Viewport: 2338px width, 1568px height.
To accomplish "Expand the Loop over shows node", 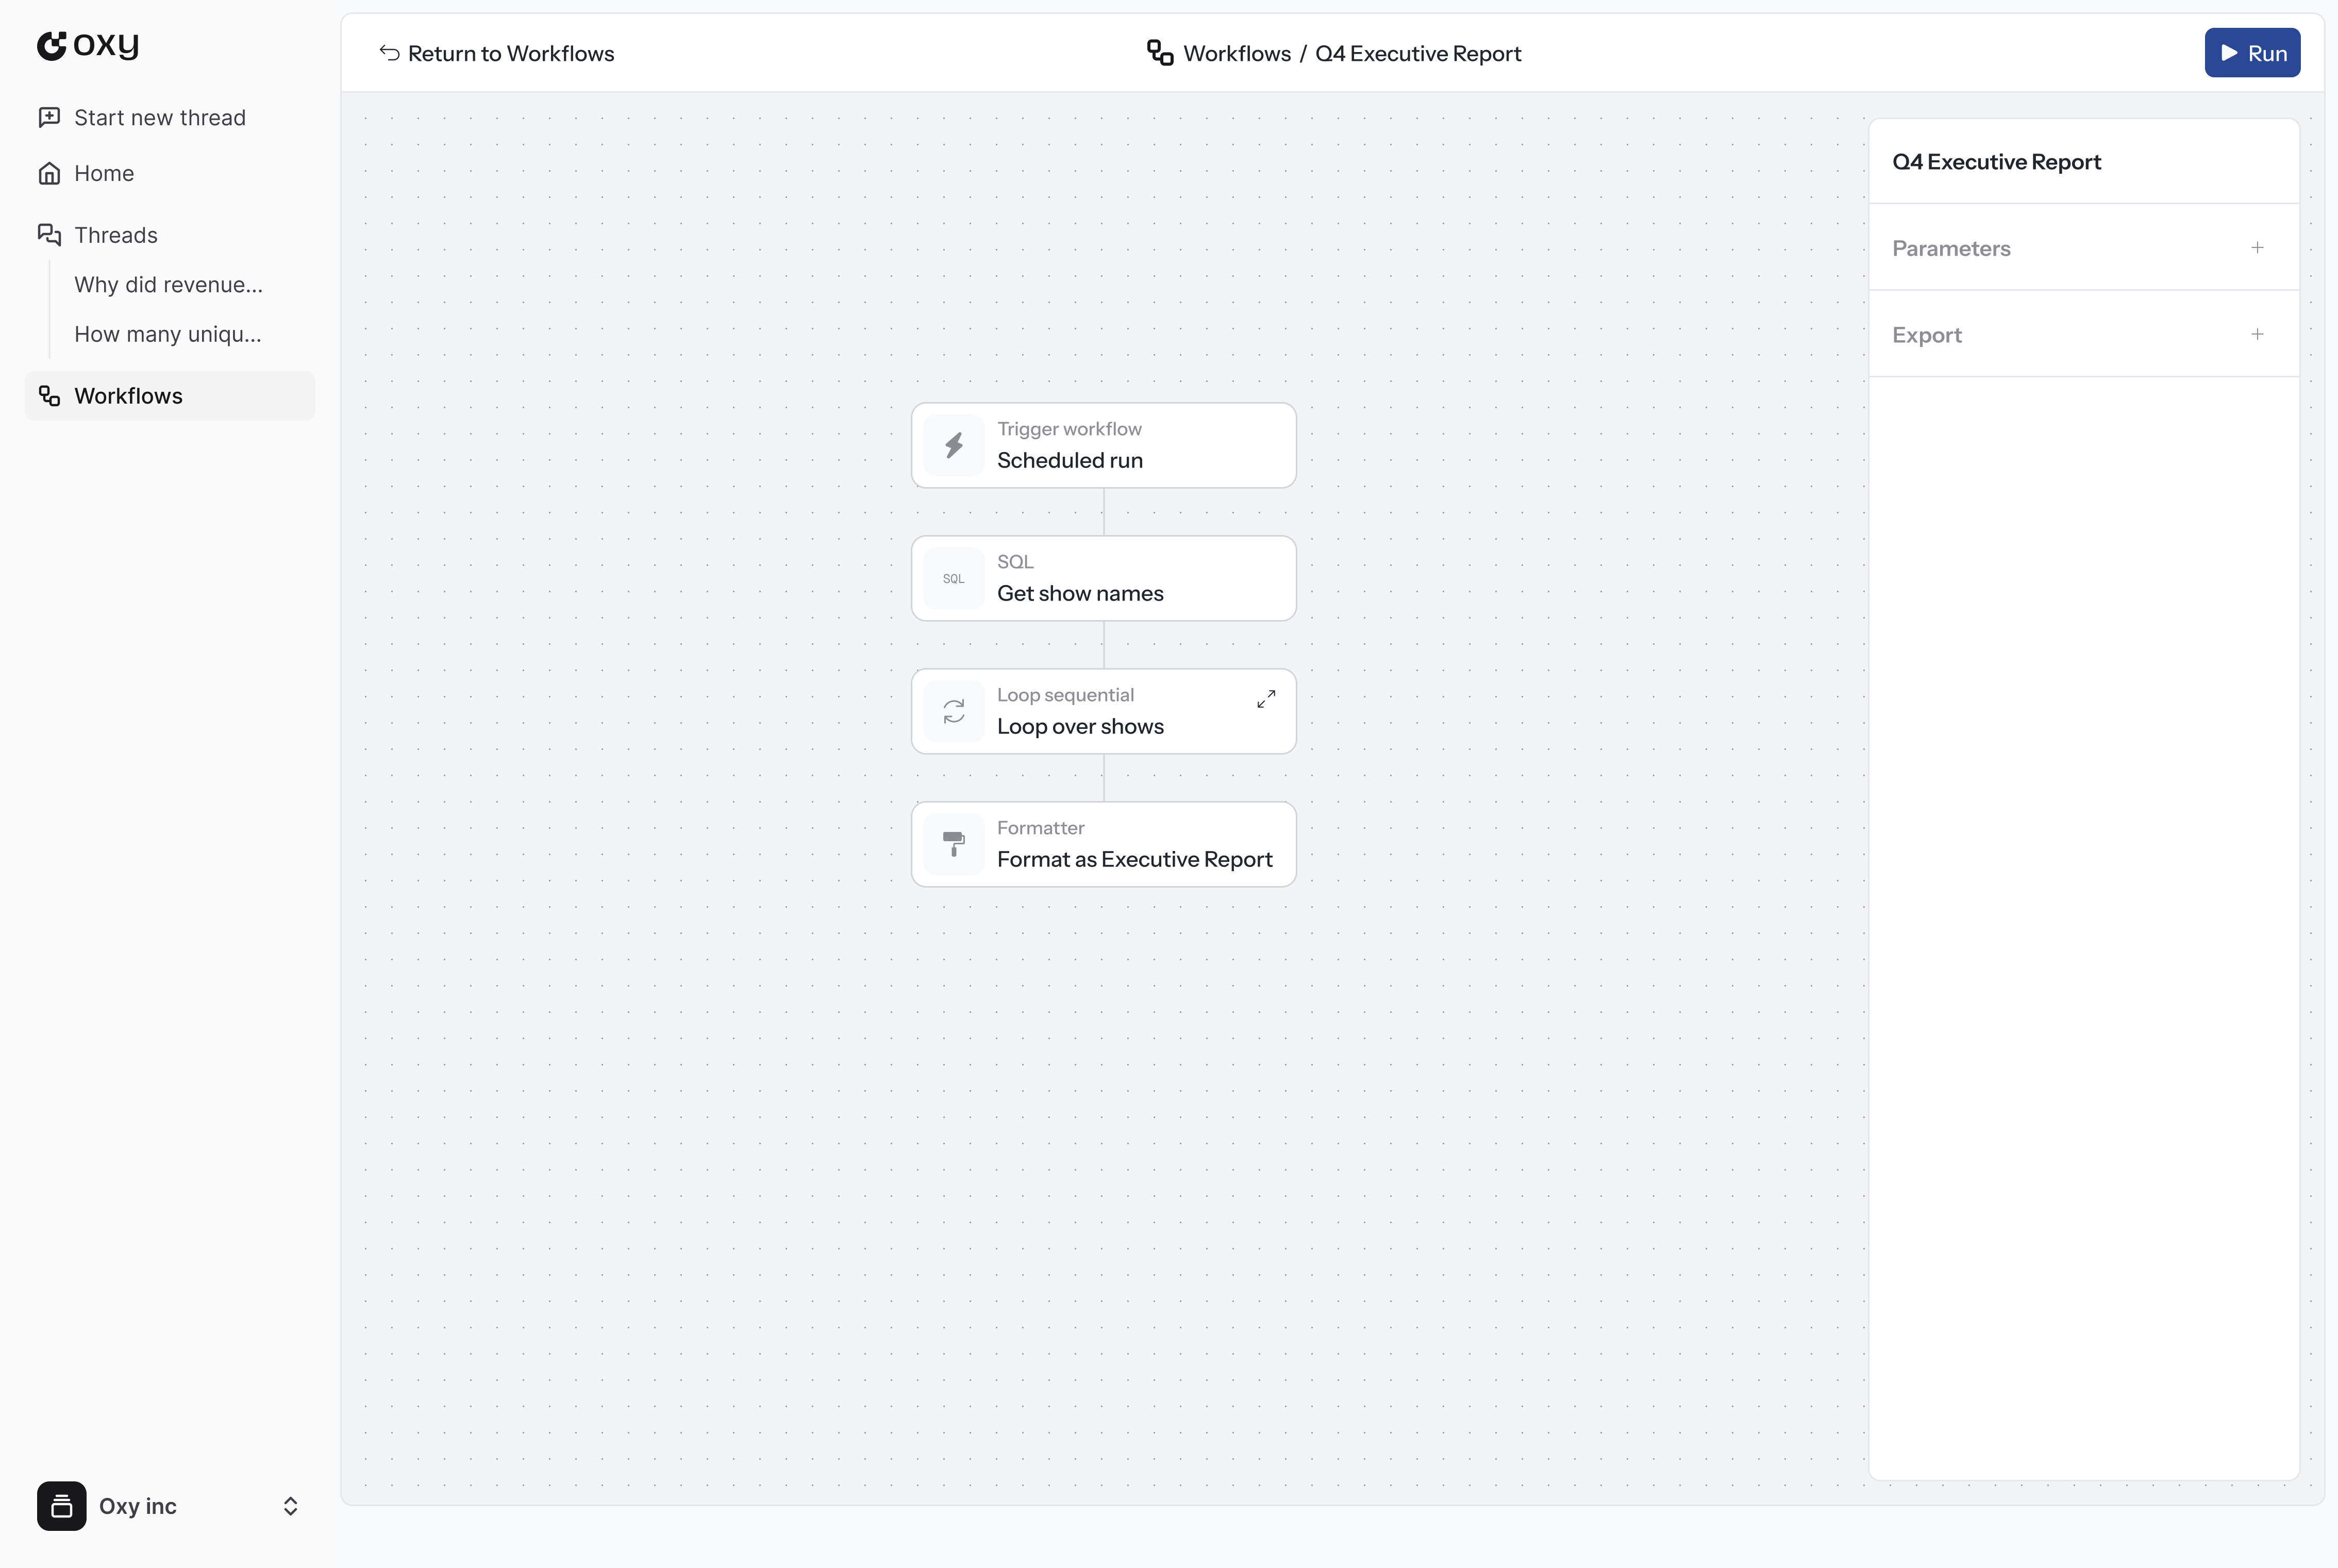I will pos(1266,699).
